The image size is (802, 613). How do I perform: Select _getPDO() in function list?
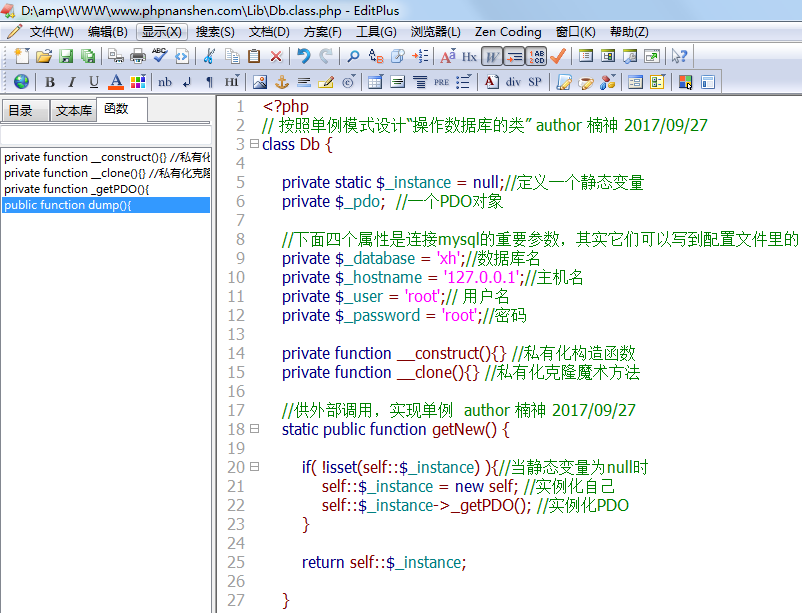[106, 189]
